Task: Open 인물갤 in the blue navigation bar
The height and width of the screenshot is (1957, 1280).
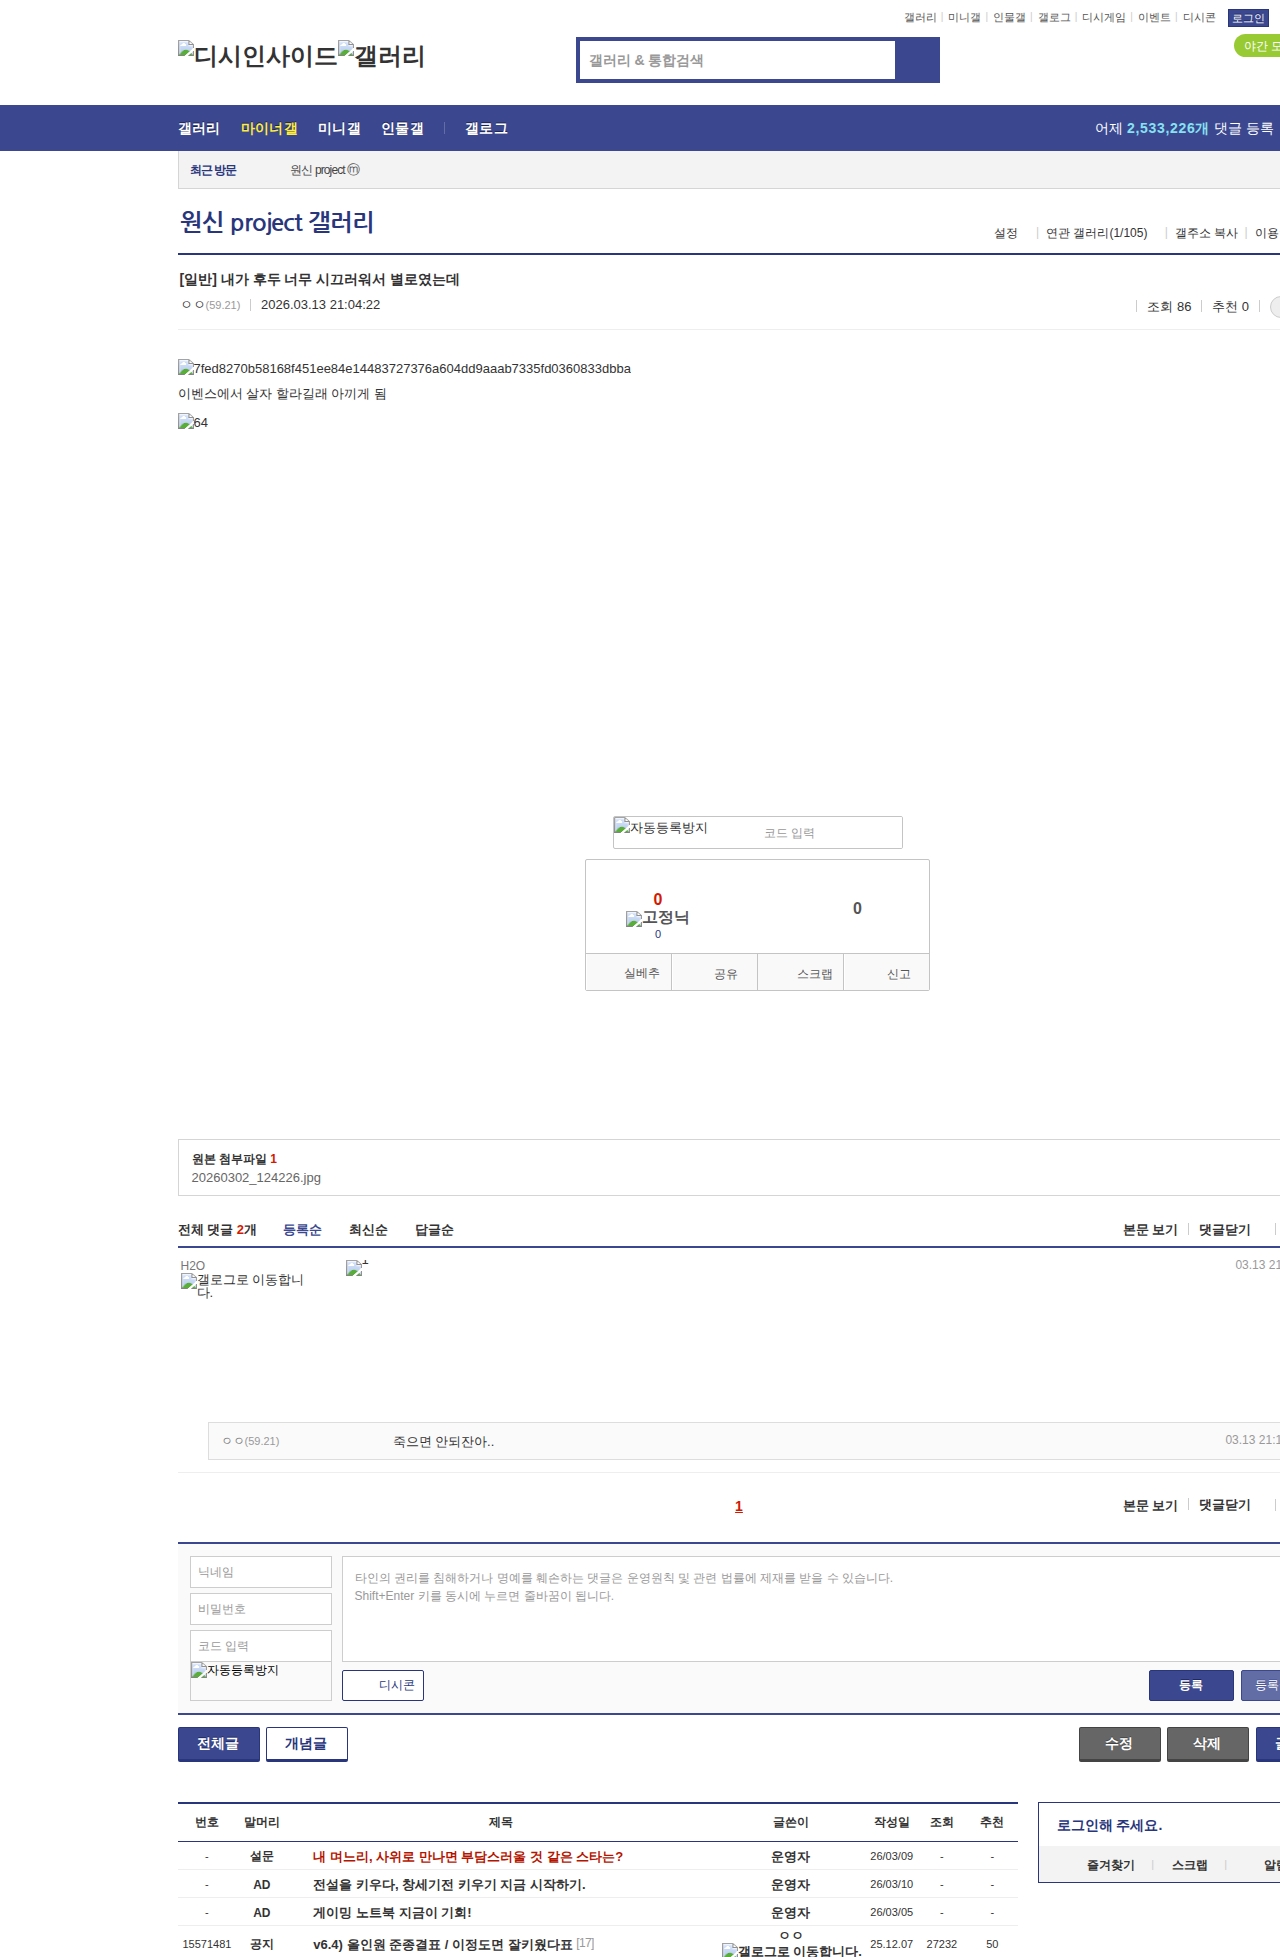Action: point(402,128)
